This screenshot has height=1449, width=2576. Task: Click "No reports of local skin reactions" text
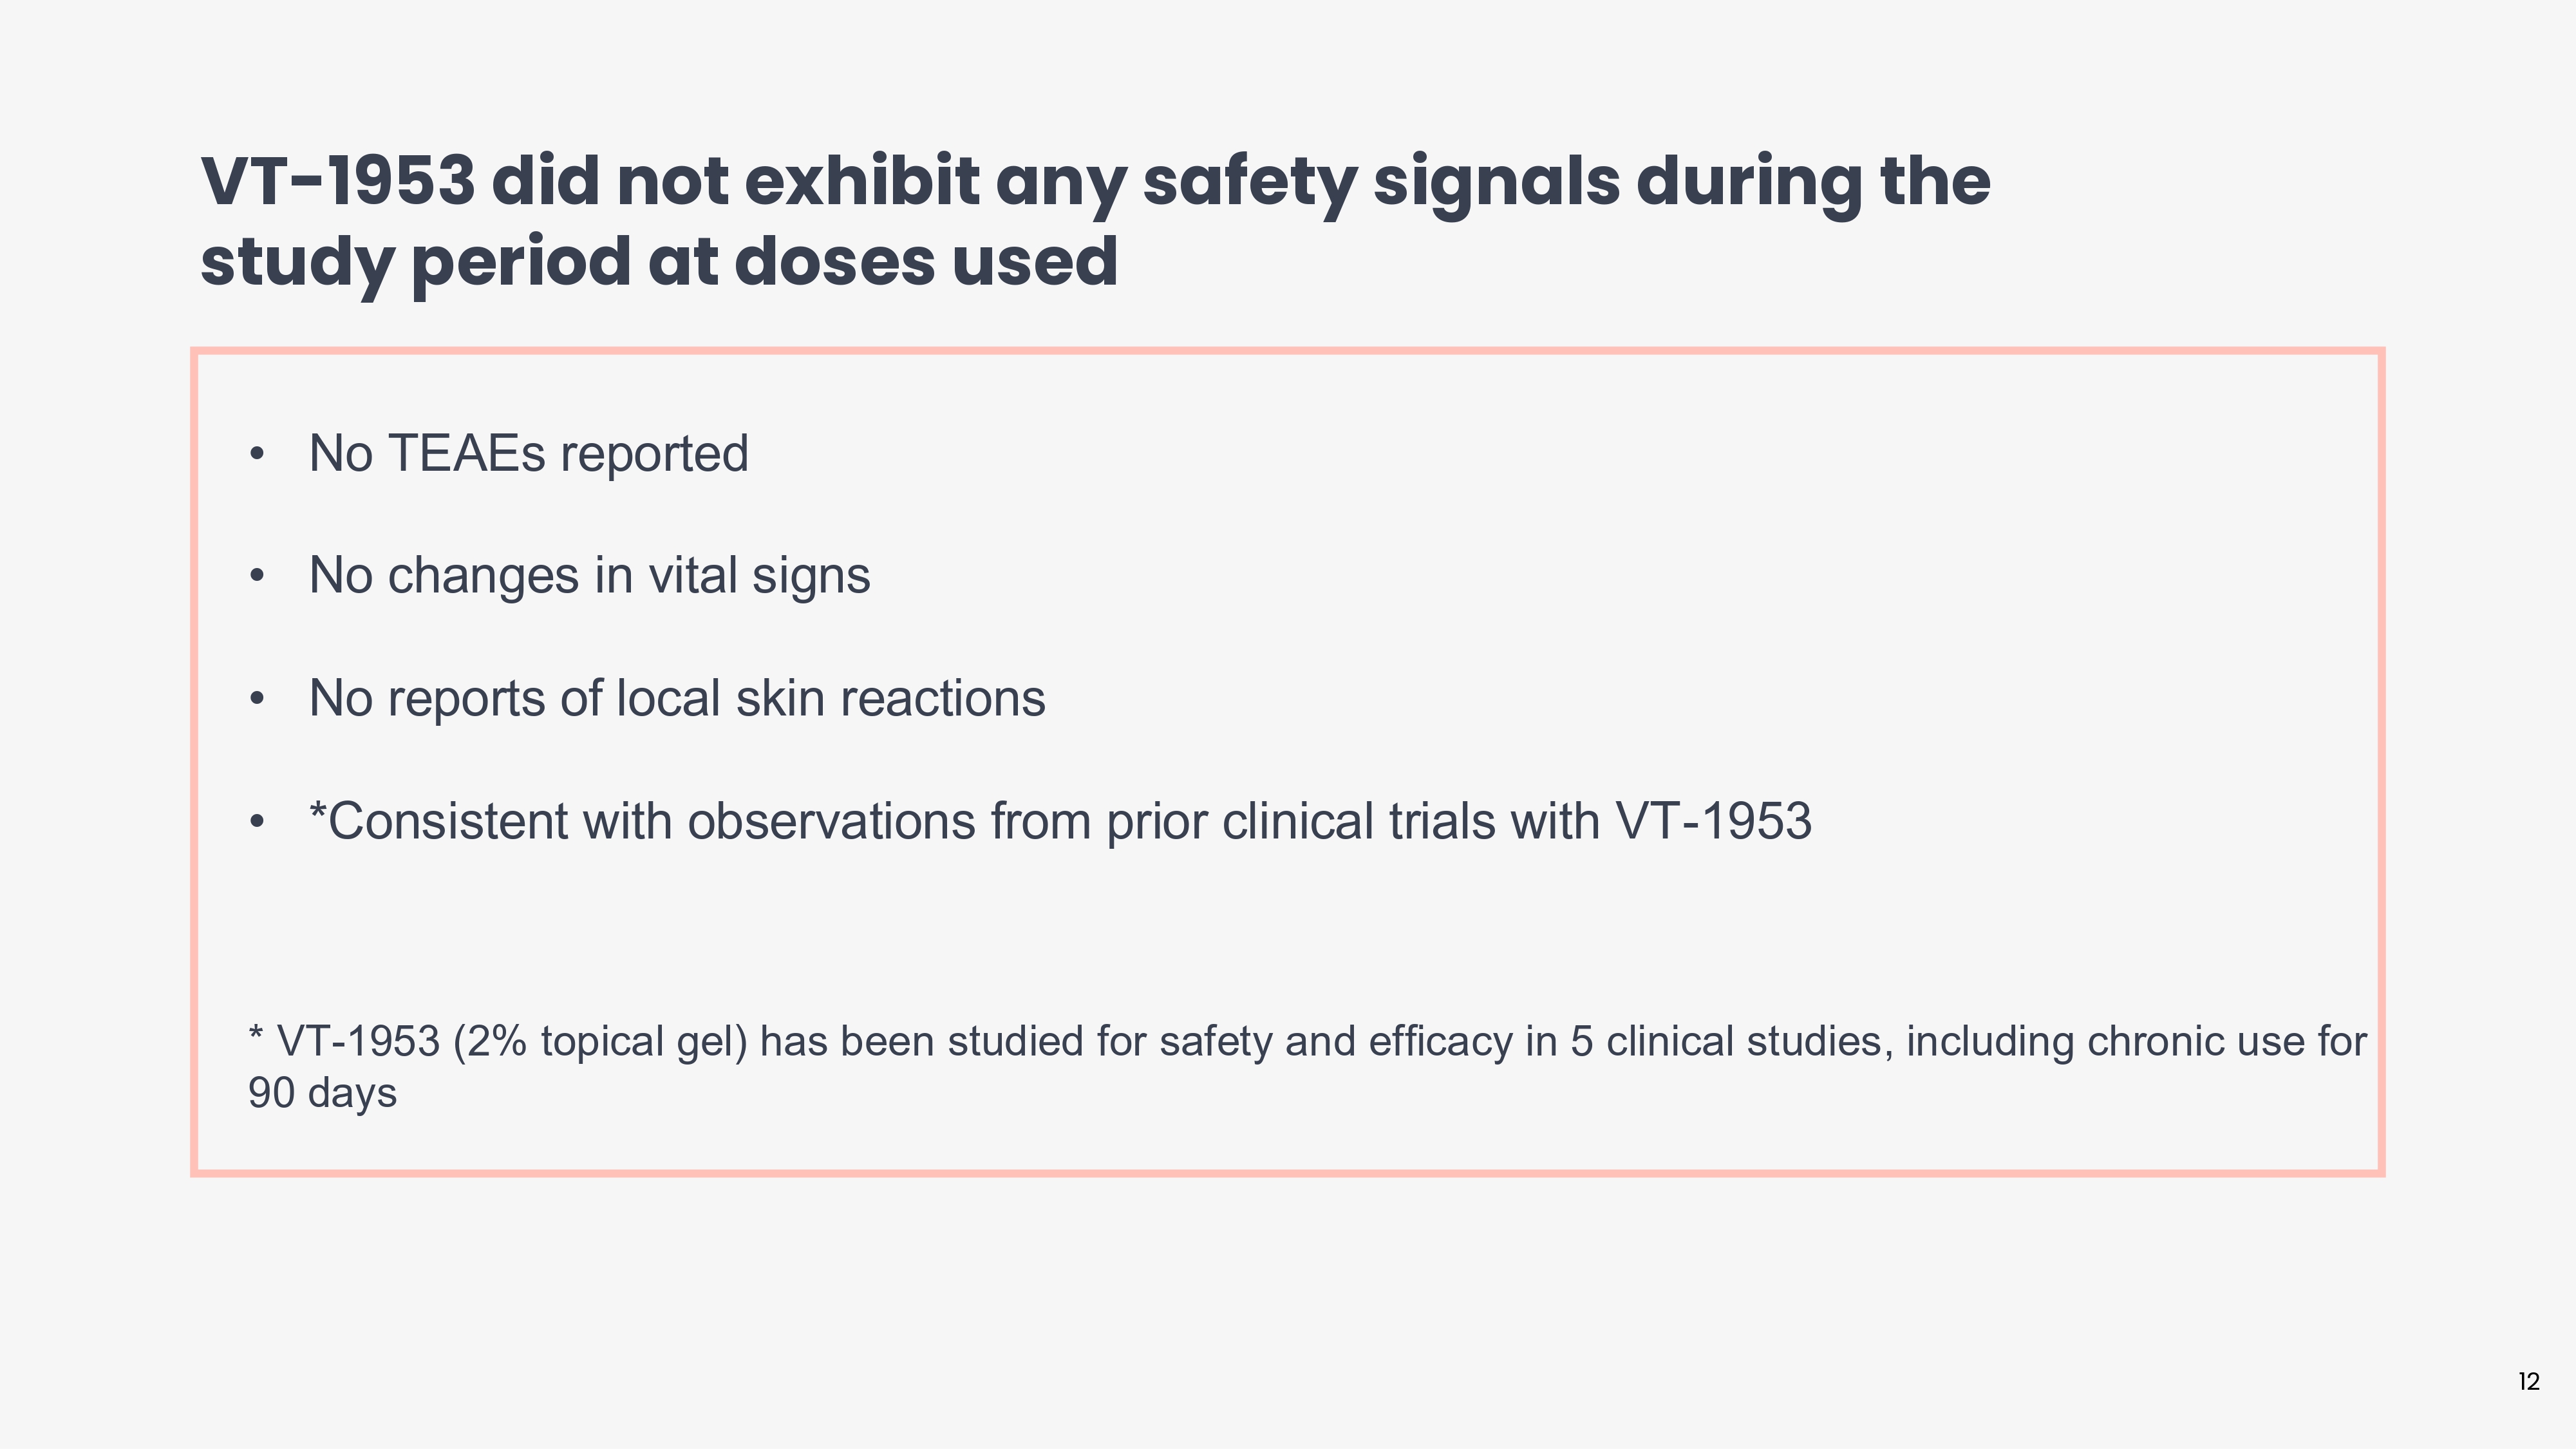677,698
